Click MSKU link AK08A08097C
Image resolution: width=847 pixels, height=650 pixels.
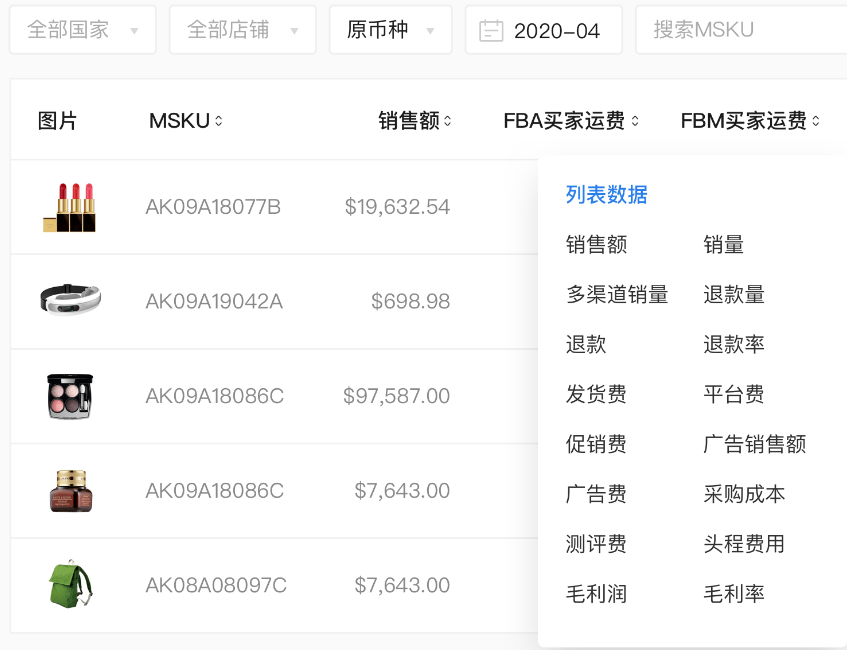[216, 585]
